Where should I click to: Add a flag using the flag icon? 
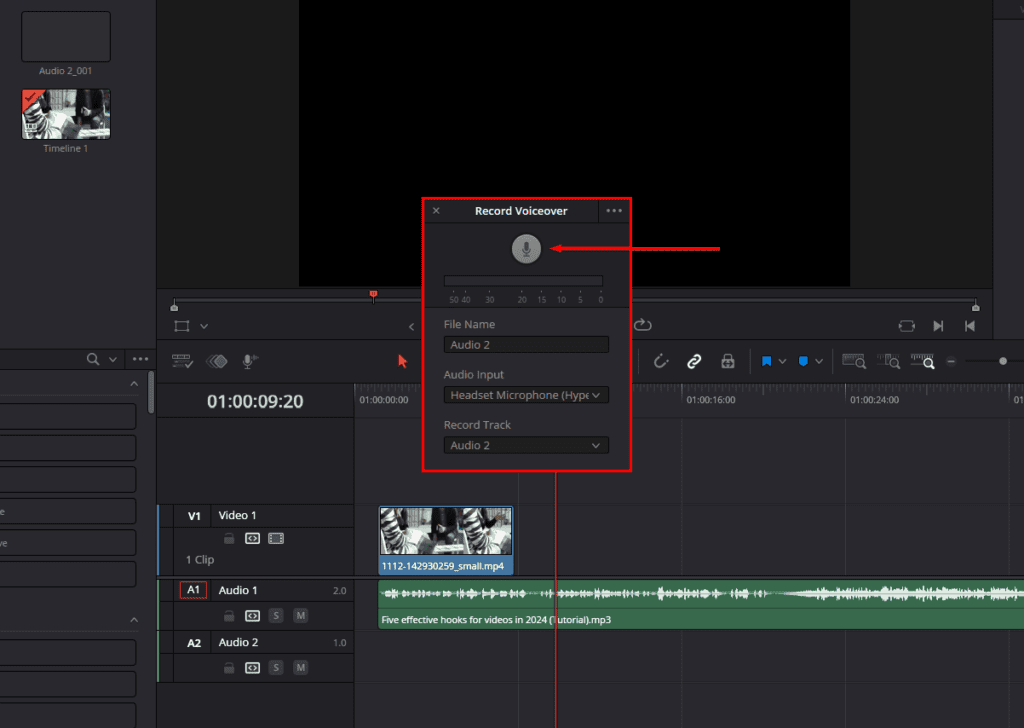tap(768, 361)
